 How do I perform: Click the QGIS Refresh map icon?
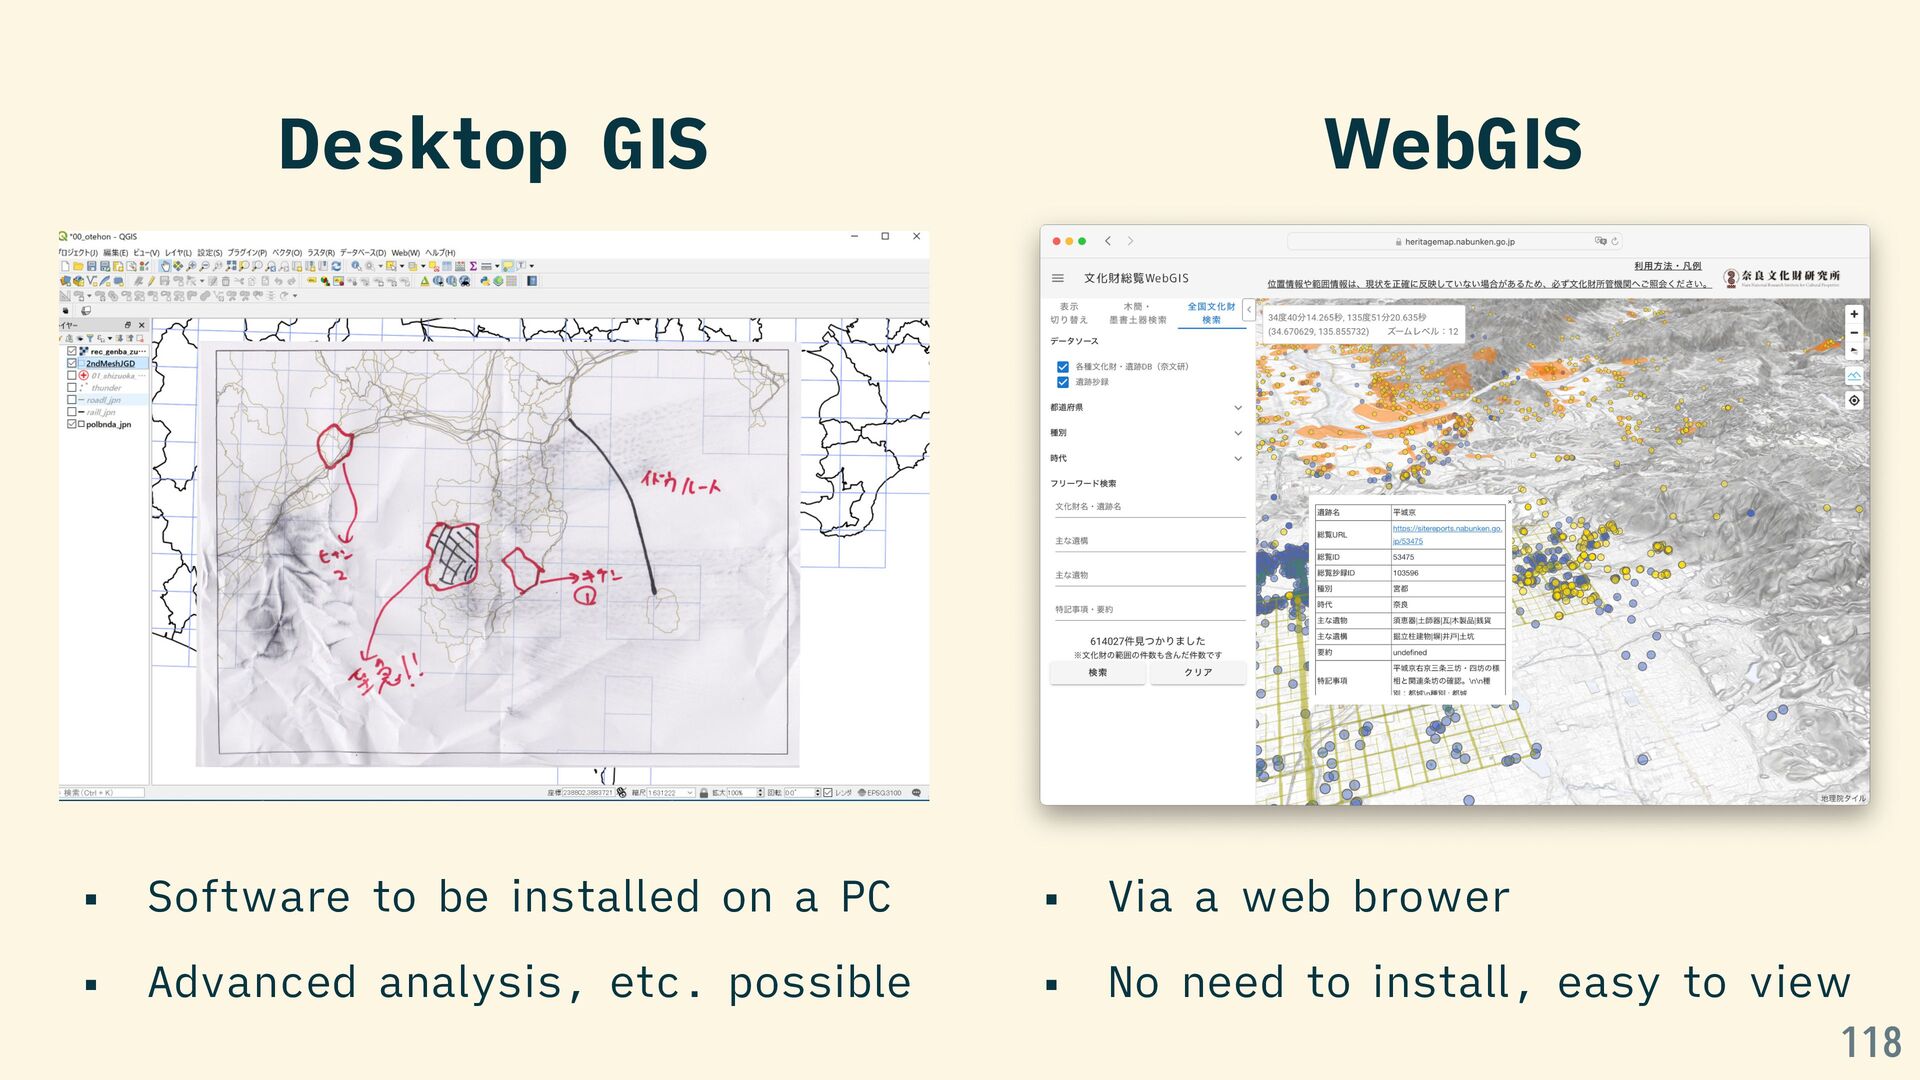(x=336, y=266)
